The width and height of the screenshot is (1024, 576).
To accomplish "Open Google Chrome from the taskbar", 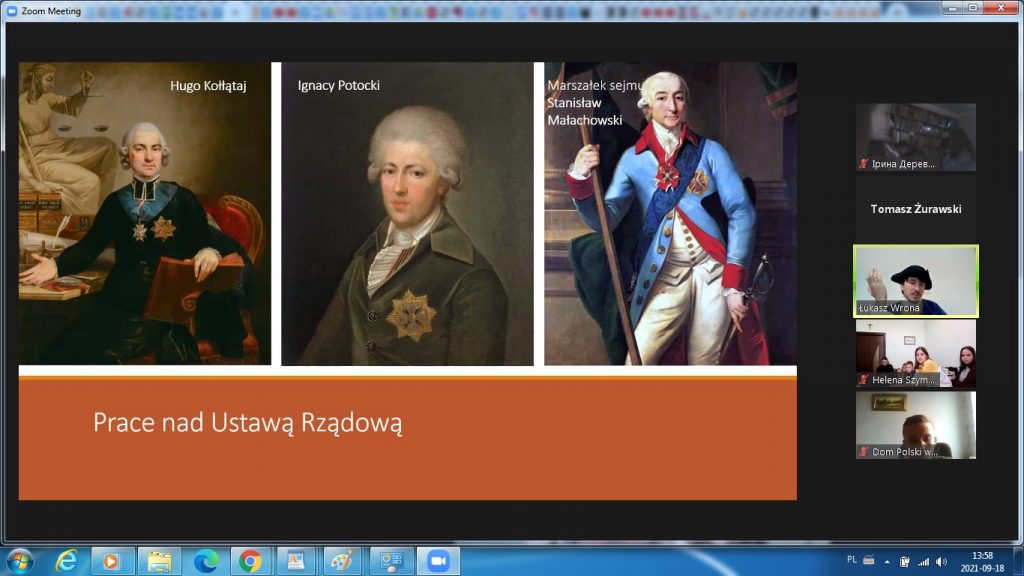I will (252, 561).
